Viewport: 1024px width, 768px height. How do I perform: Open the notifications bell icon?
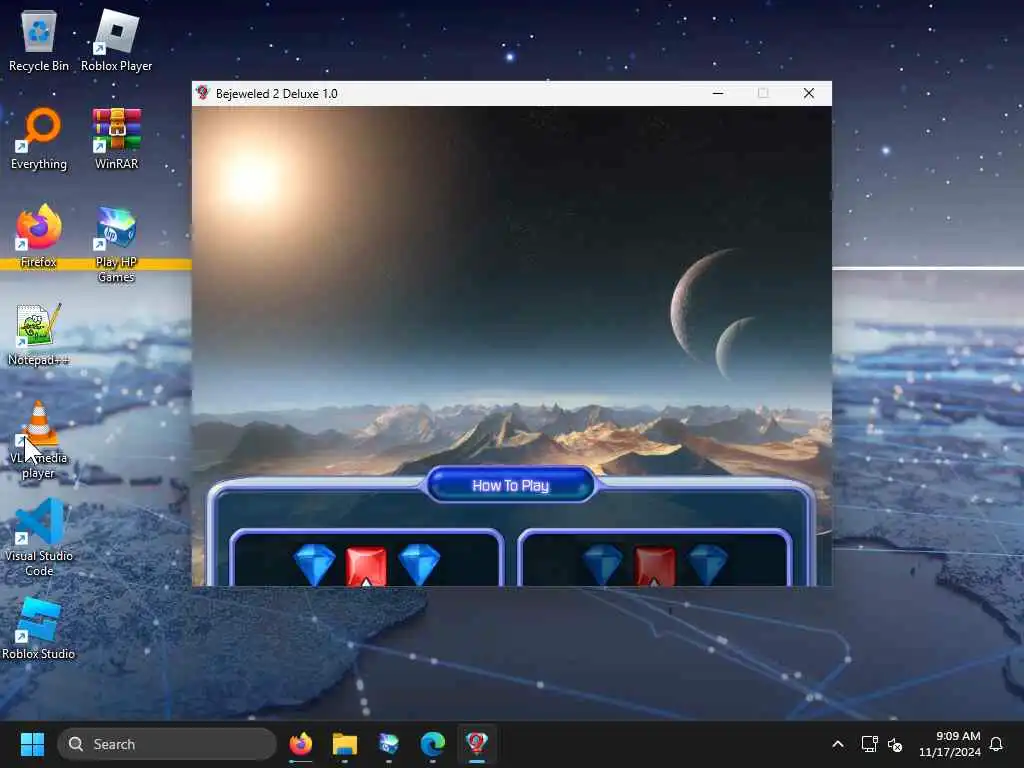click(996, 744)
